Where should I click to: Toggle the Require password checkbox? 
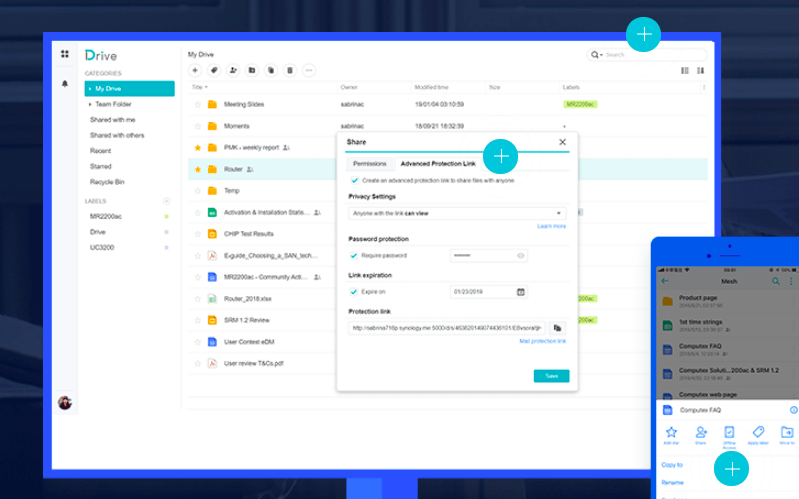(354, 255)
